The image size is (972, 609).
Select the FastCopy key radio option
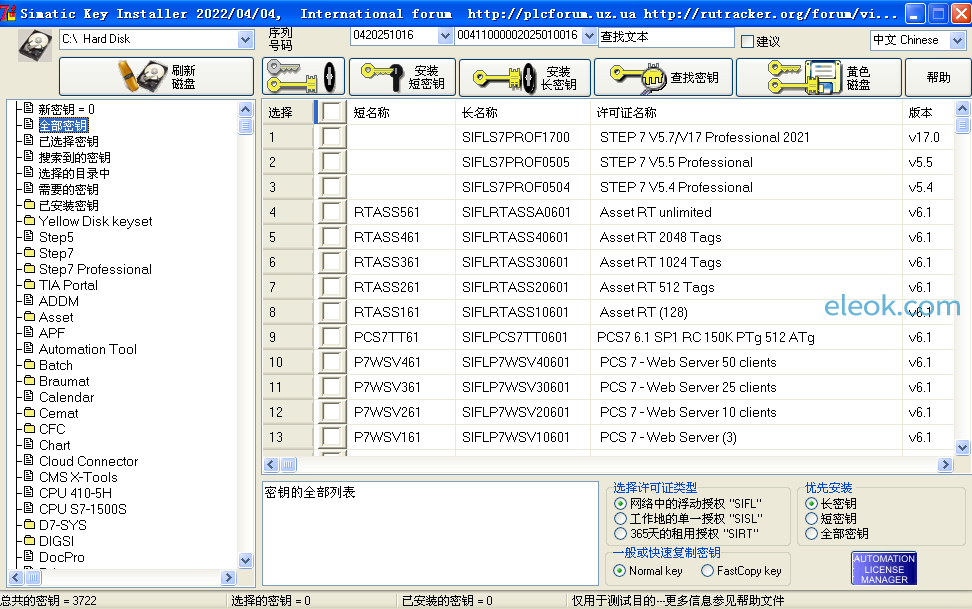point(708,571)
